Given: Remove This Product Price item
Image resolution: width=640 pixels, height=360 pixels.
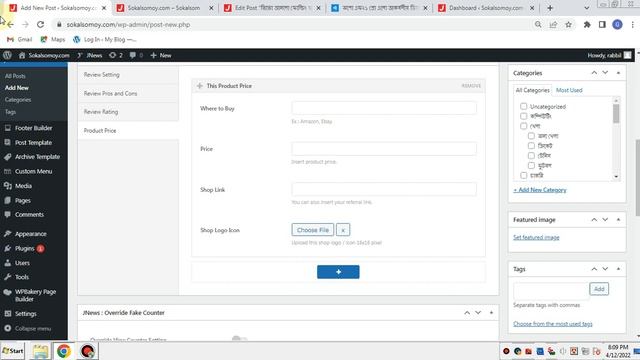Looking at the screenshot, I should click(x=471, y=86).
